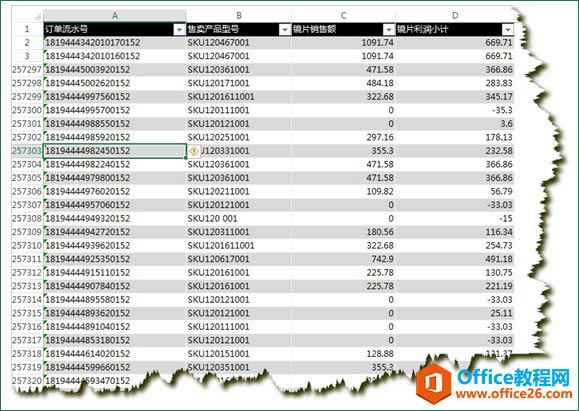The image size is (579, 411).
Task: Click sales value 742.9
Action: (343, 259)
